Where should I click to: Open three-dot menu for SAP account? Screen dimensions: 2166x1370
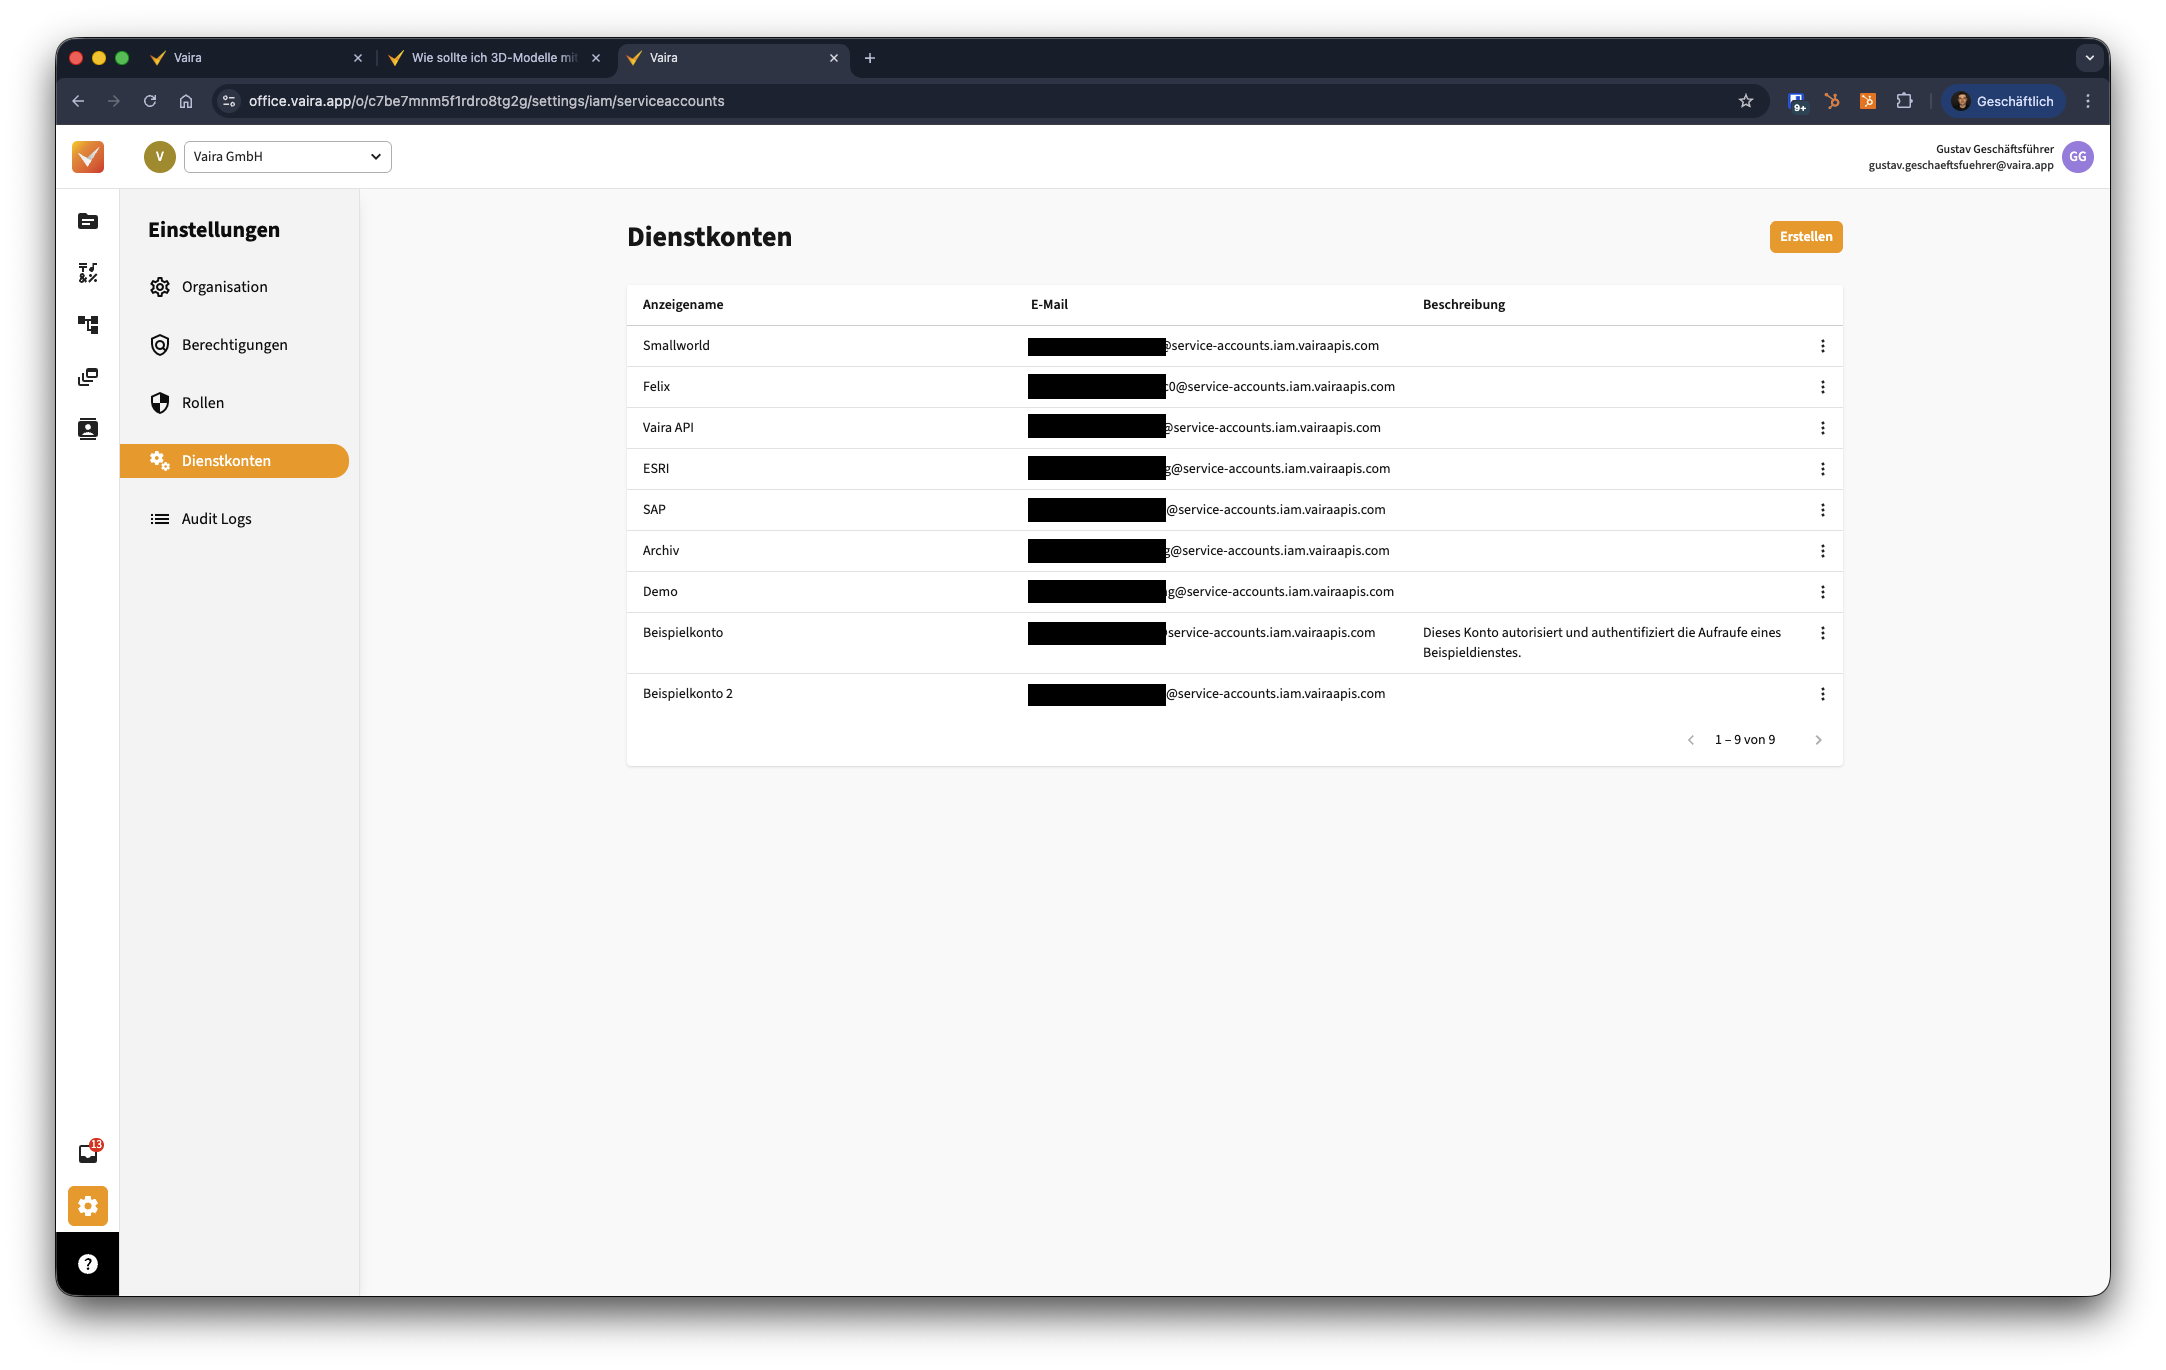[1822, 510]
